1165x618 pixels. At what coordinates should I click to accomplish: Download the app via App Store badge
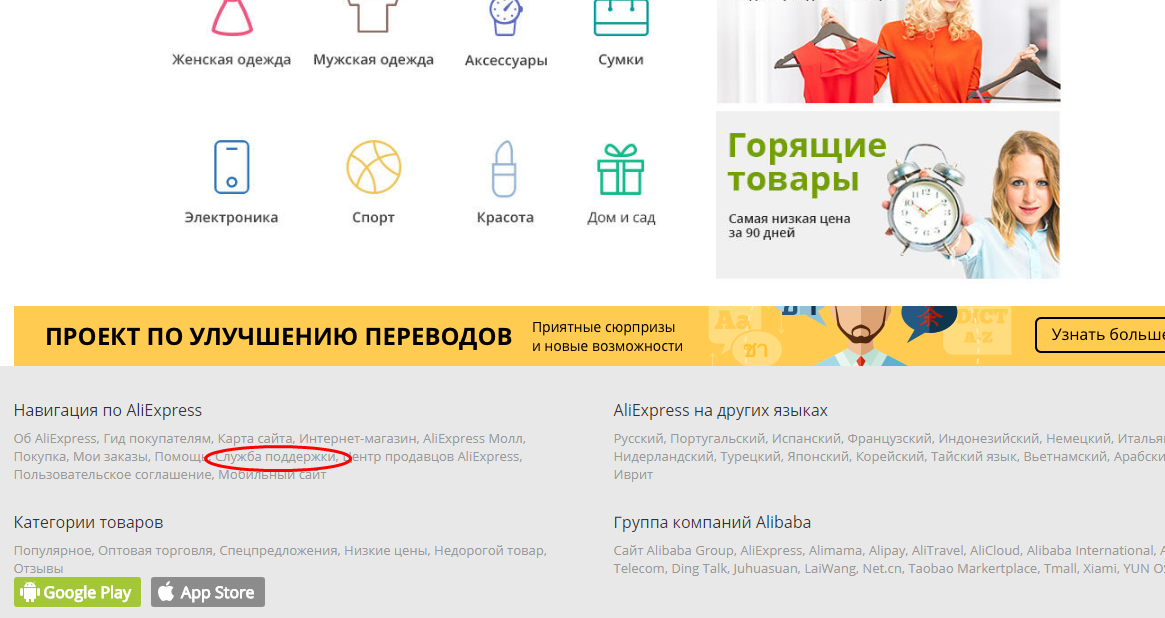(208, 592)
